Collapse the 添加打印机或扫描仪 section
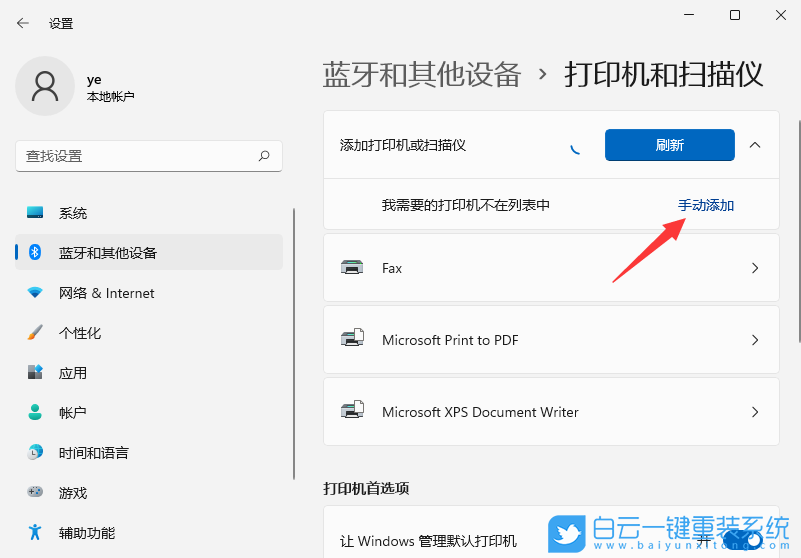 pos(755,145)
